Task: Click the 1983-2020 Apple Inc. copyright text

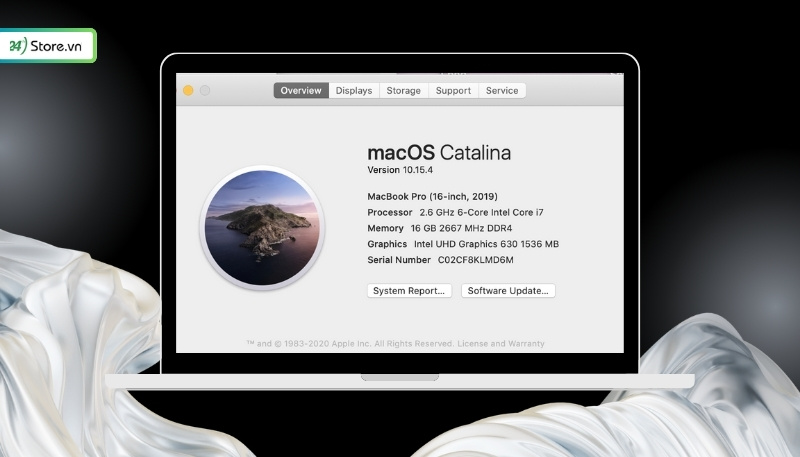Action: pos(349,344)
